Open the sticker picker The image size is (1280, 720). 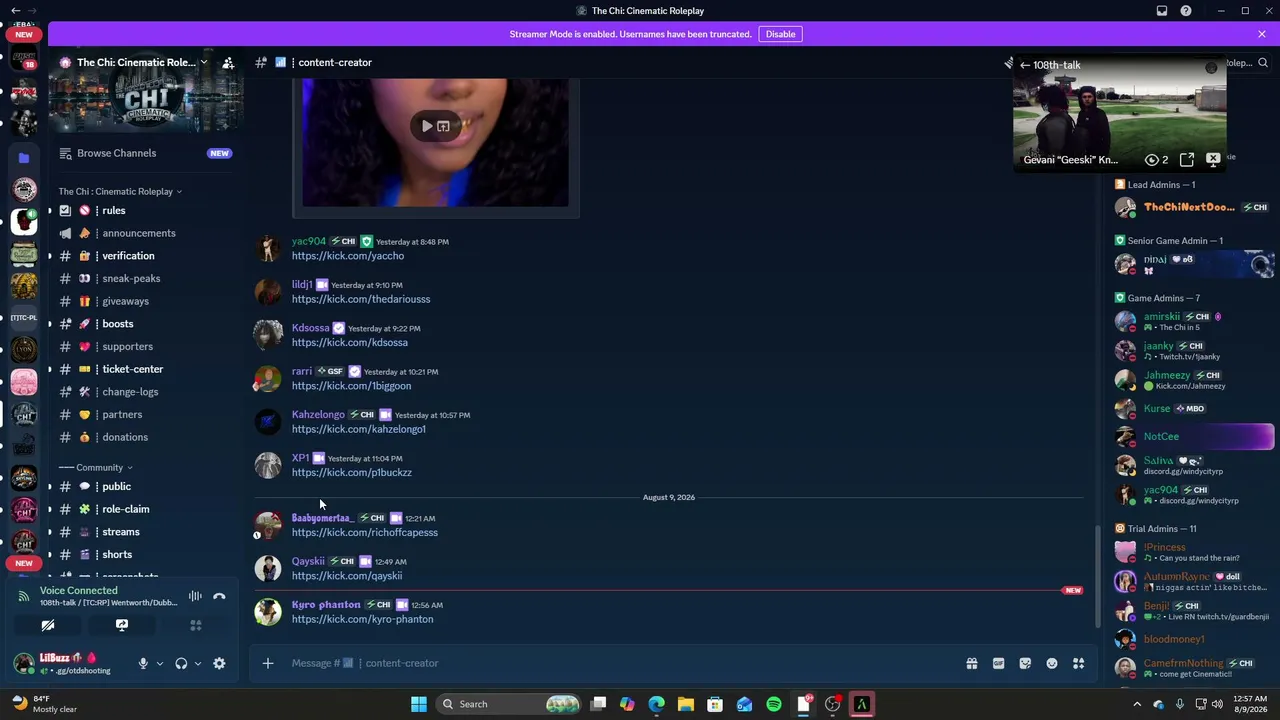click(x=1025, y=663)
